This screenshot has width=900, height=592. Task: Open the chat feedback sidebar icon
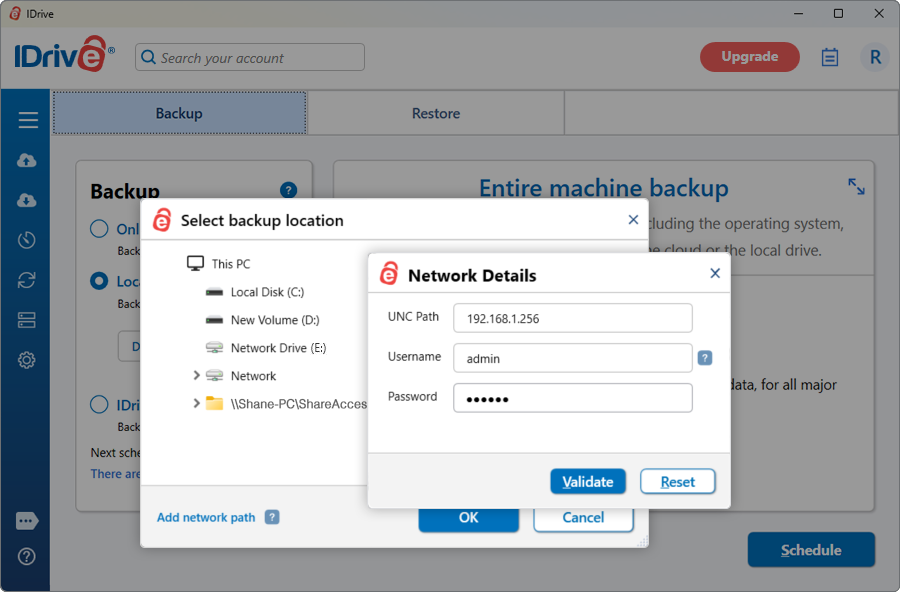(27, 521)
